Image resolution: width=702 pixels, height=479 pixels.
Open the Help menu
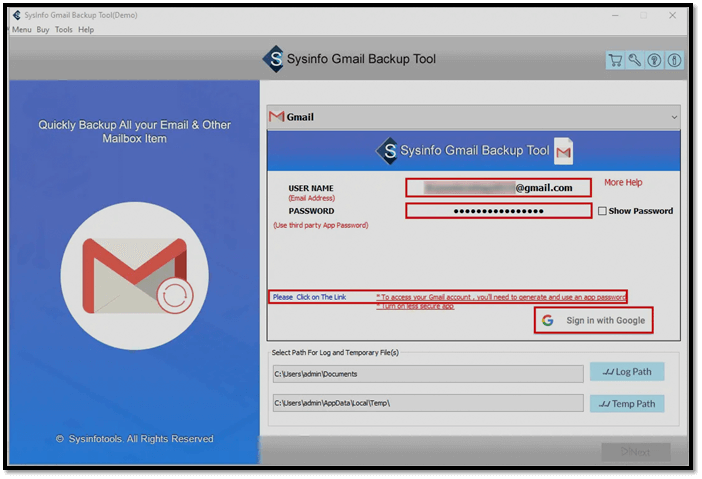(86, 30)
